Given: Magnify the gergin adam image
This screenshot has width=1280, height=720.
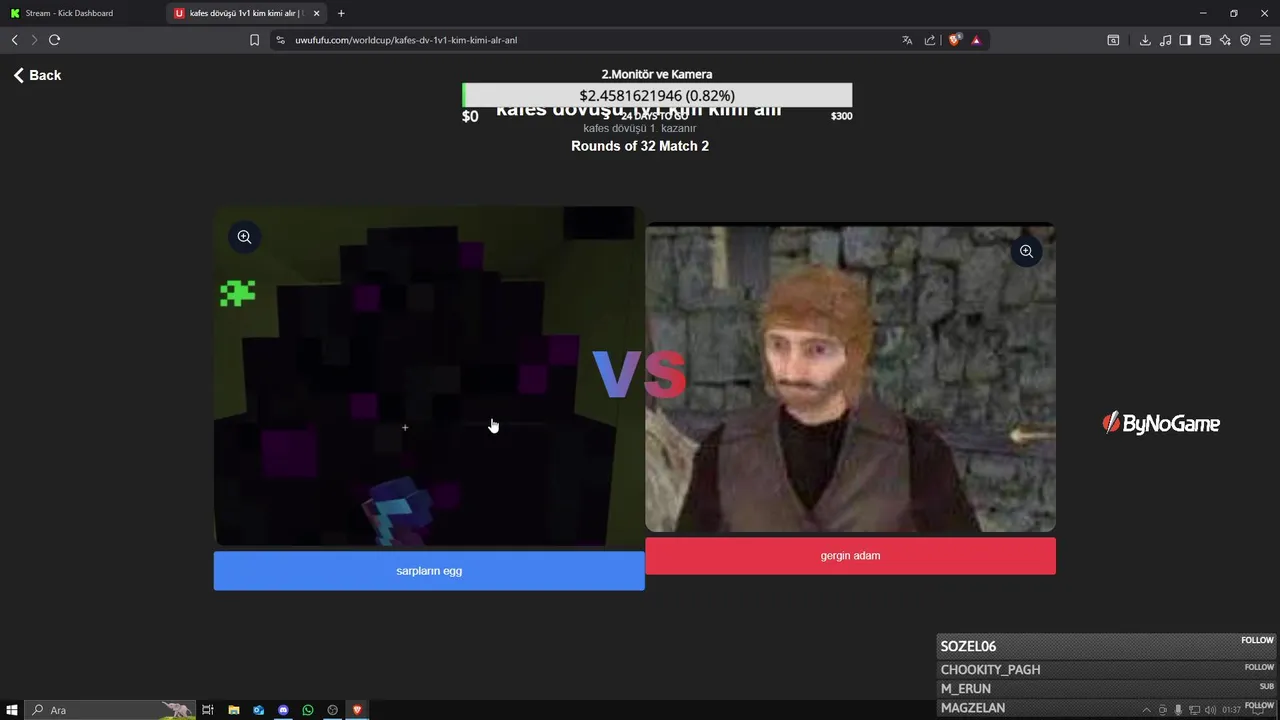Looking at the screenshot, I should [1026, 251].
